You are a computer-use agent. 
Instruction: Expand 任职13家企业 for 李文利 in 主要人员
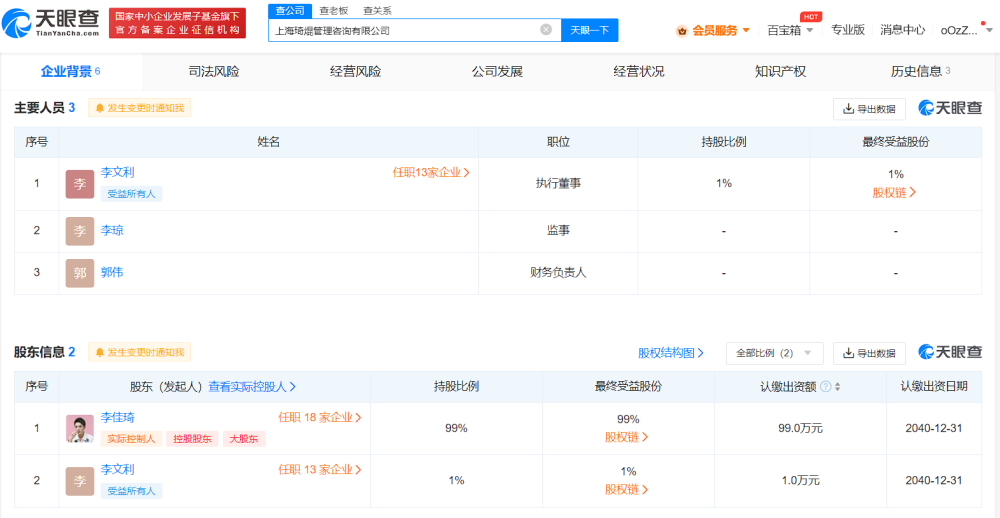(x=431, y=172)
